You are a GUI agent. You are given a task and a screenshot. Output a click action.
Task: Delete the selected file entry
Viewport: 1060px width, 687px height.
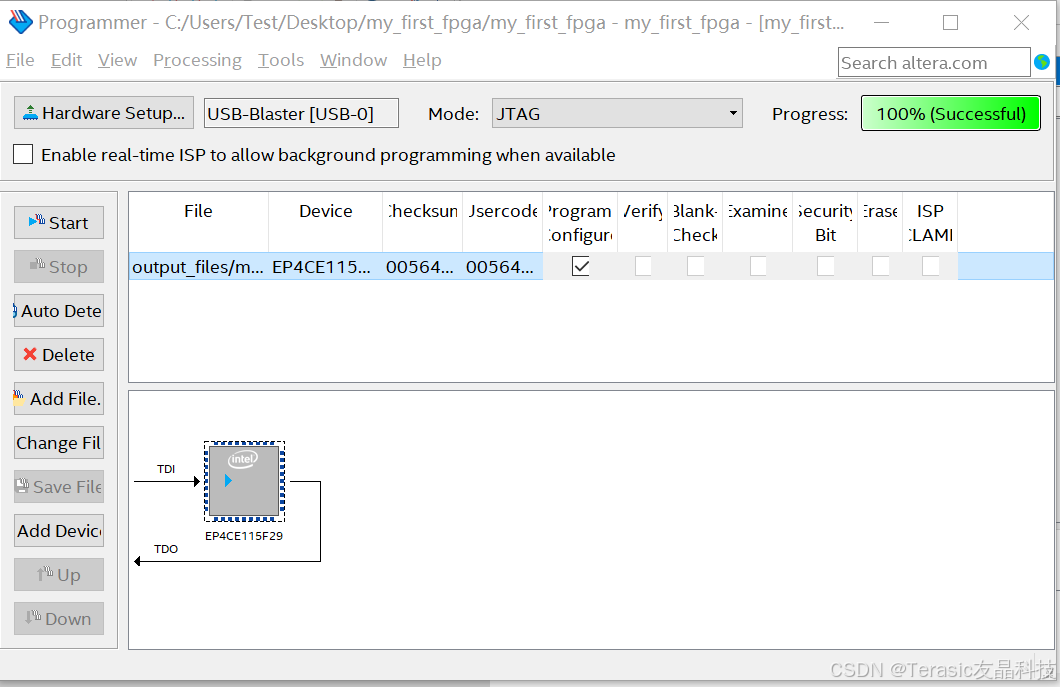point(59,354)
